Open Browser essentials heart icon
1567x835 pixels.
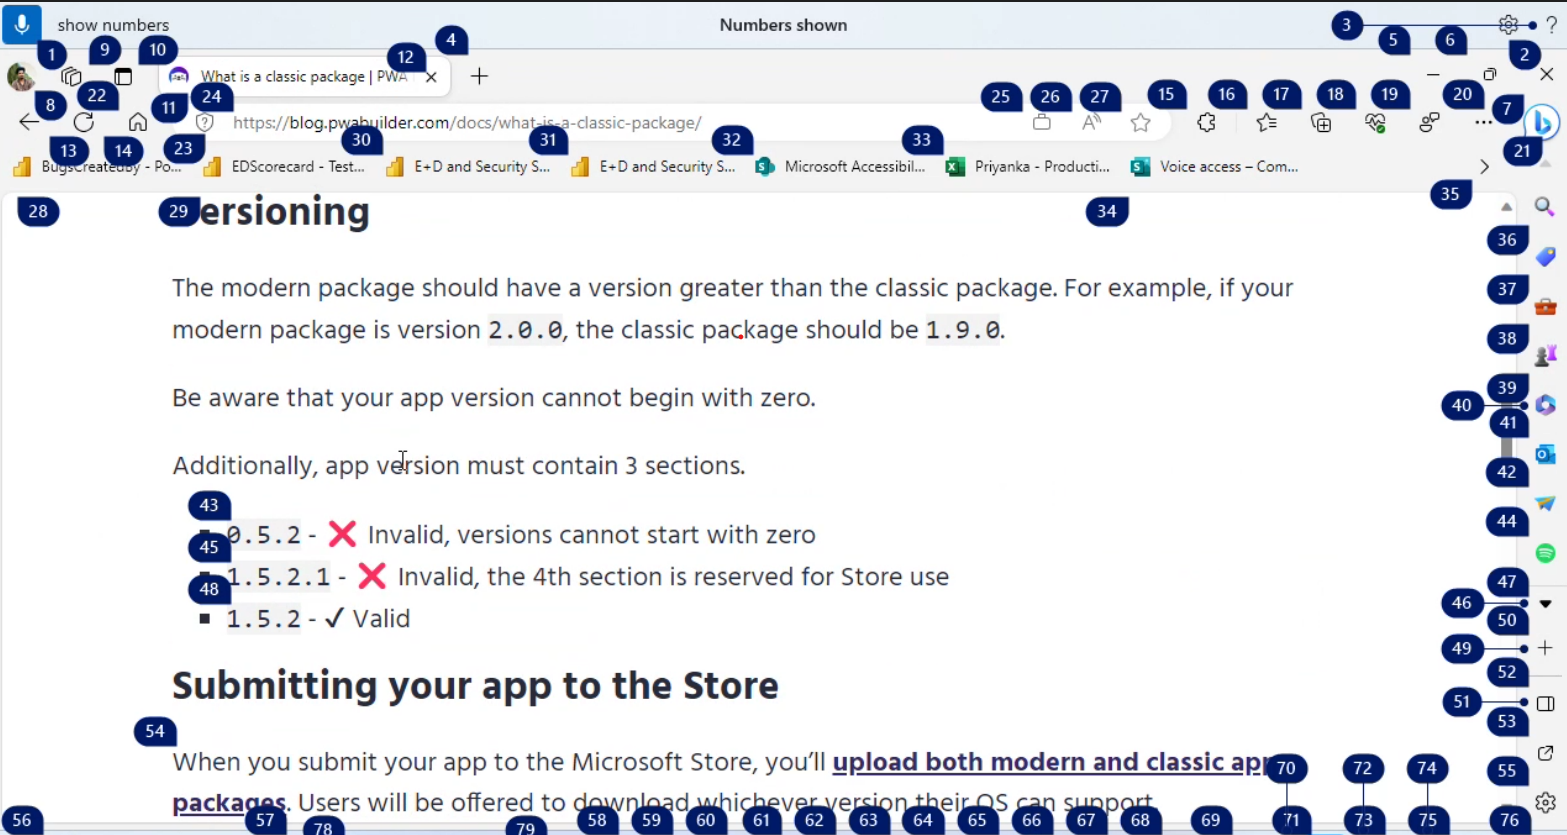(x=1375, y=122)
